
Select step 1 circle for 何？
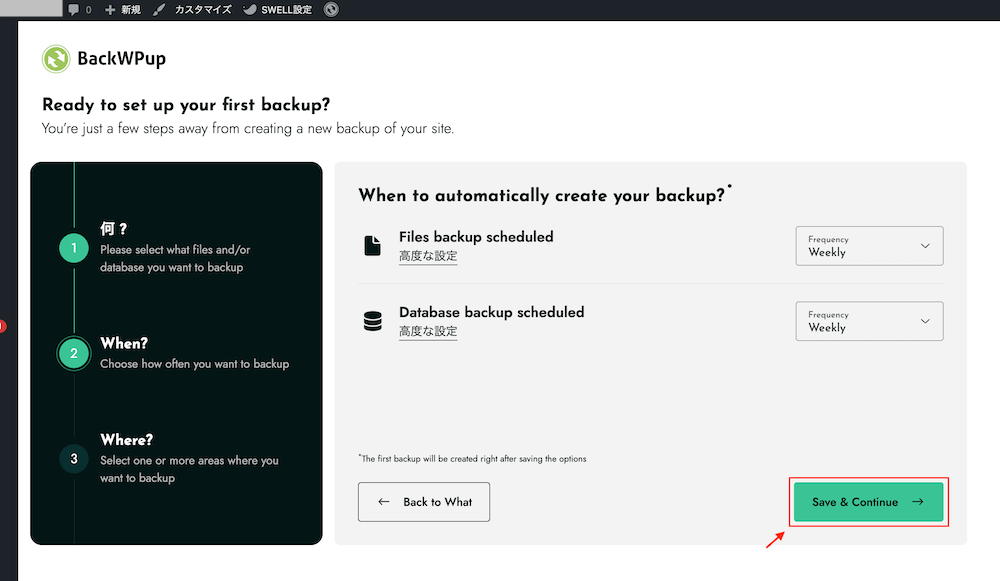click(74, 248)
